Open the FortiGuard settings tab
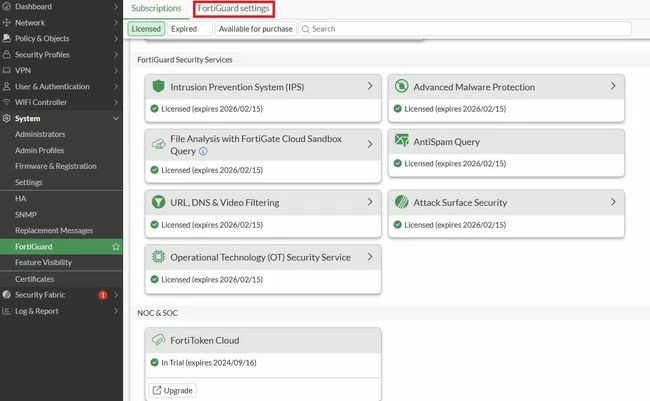This screenshot has height=401, width=650. pyautogui.click(x=233, y=8)
